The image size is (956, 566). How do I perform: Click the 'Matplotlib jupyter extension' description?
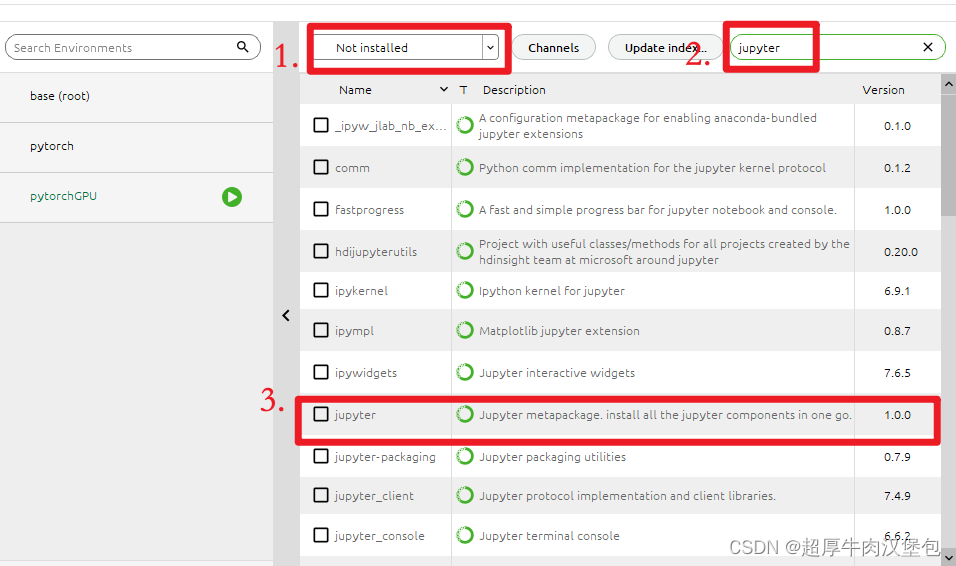click(x=559, y=331)
